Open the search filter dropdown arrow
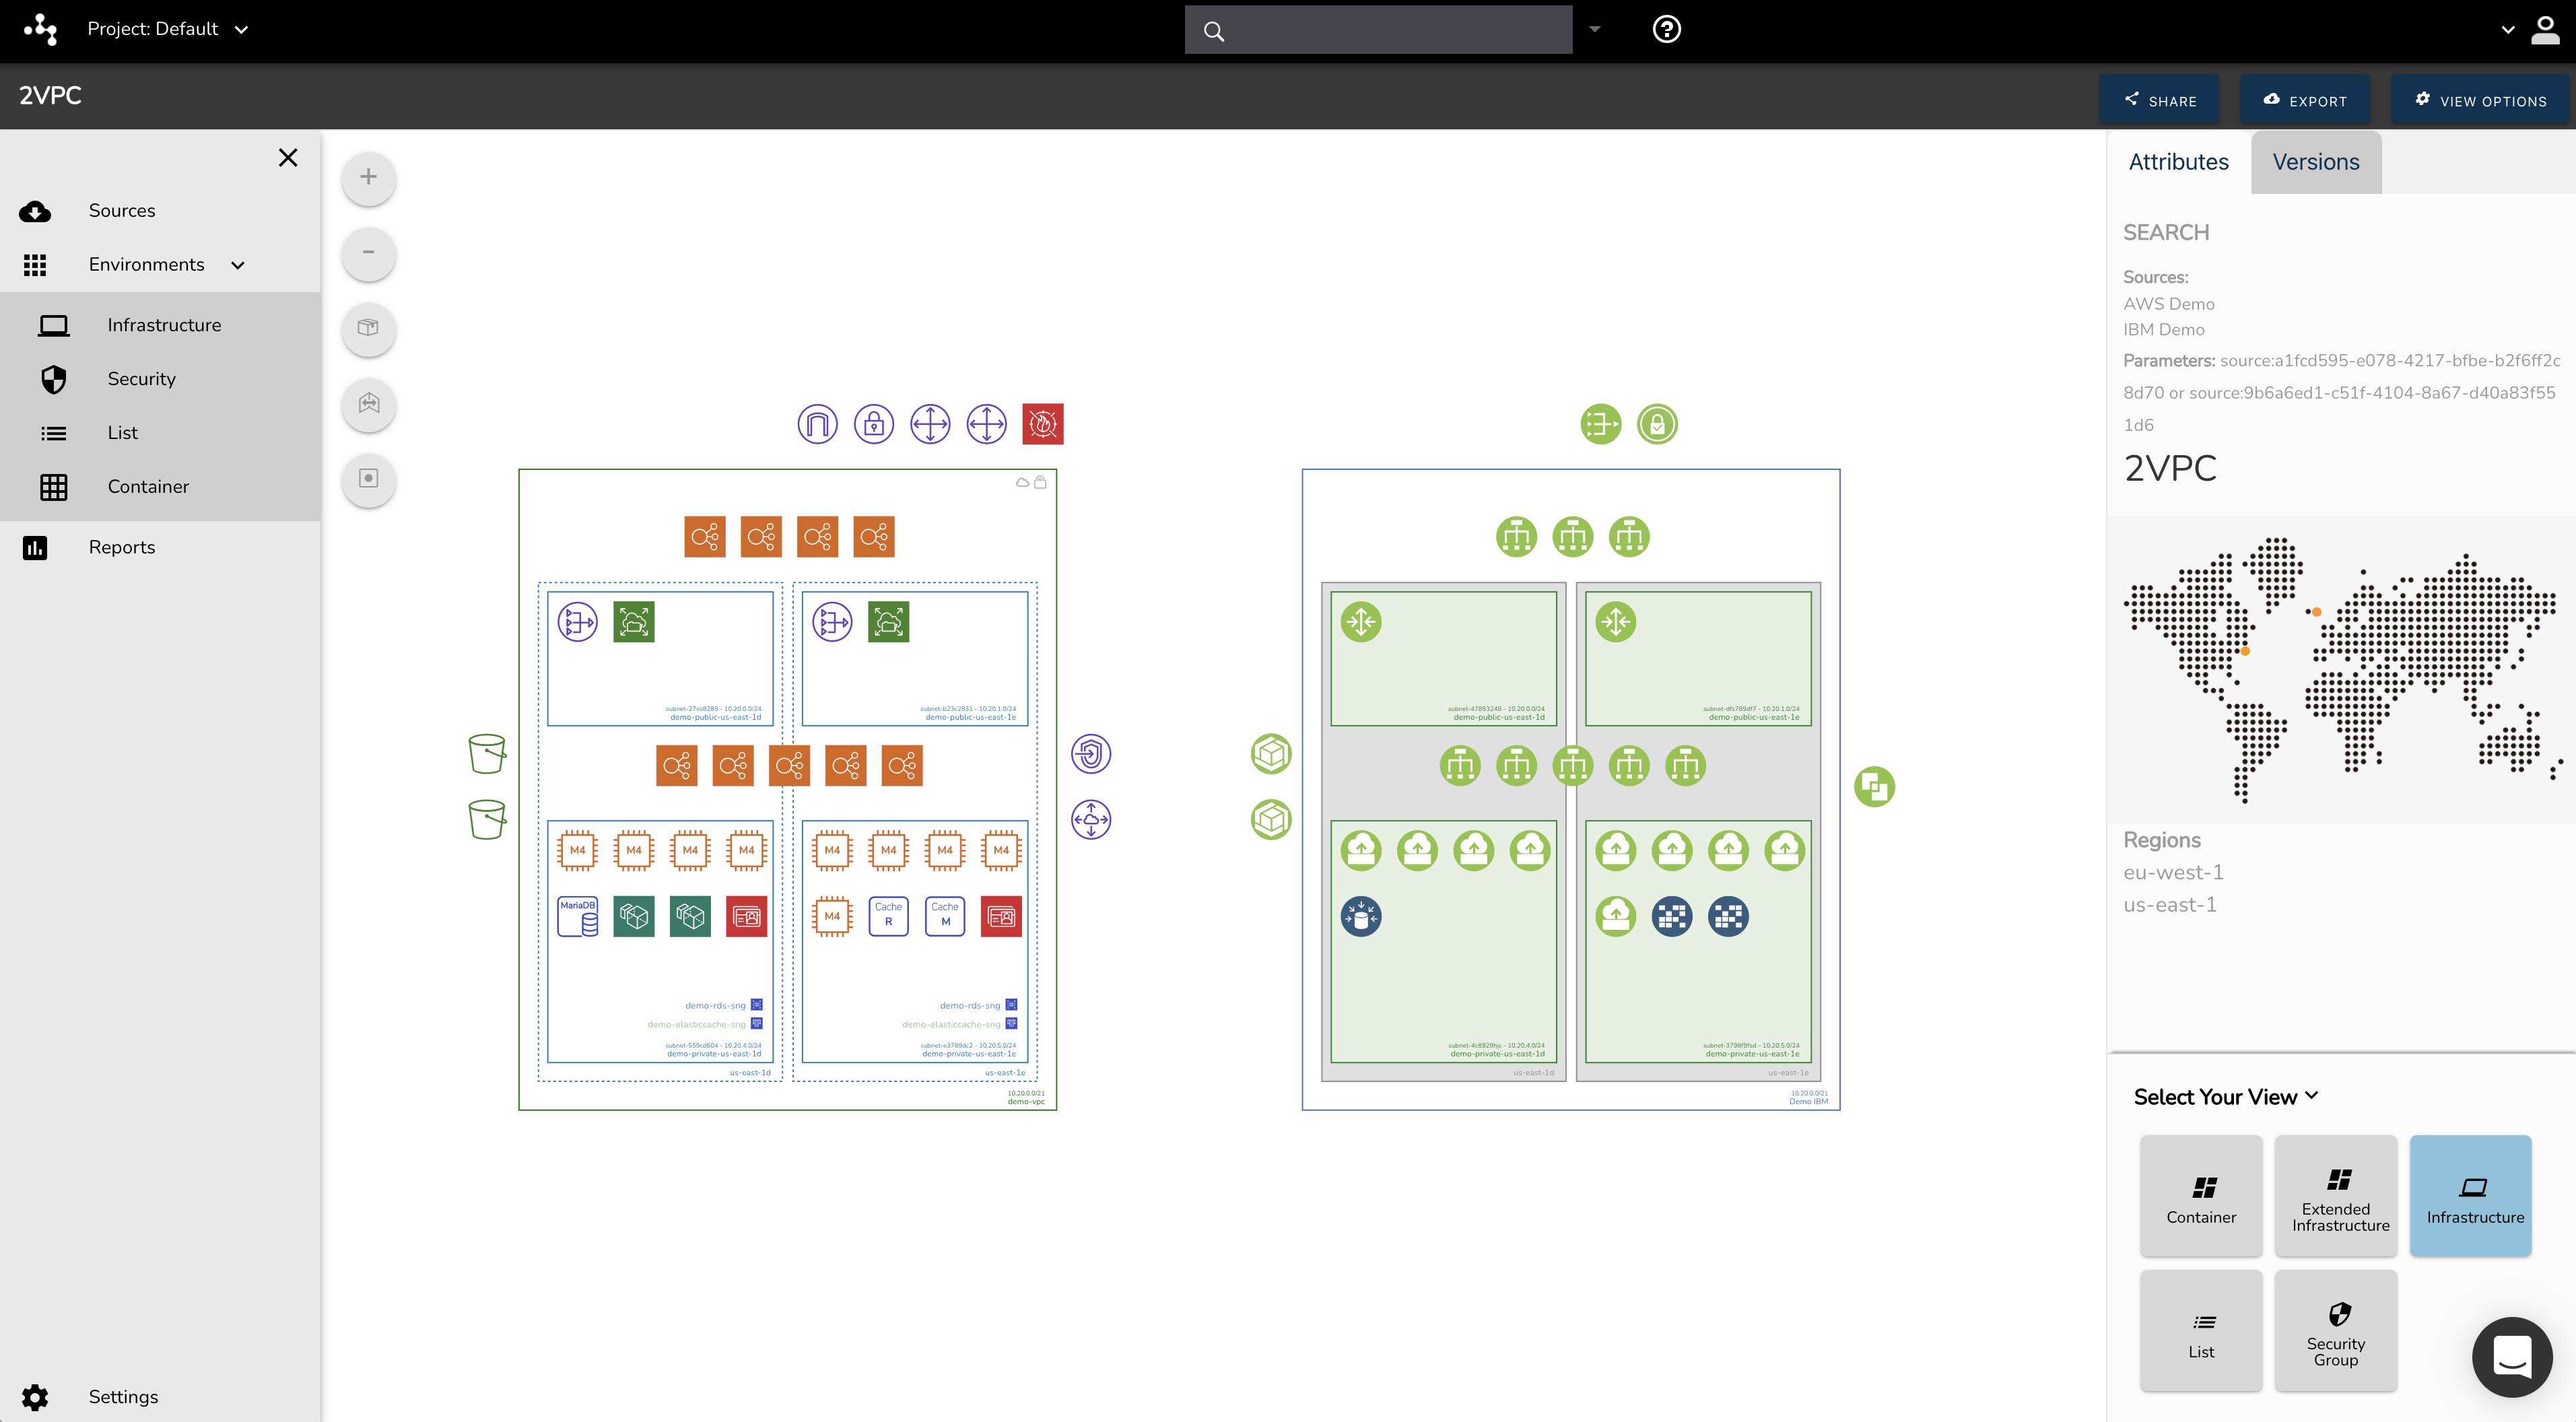 coord(1594,29)
